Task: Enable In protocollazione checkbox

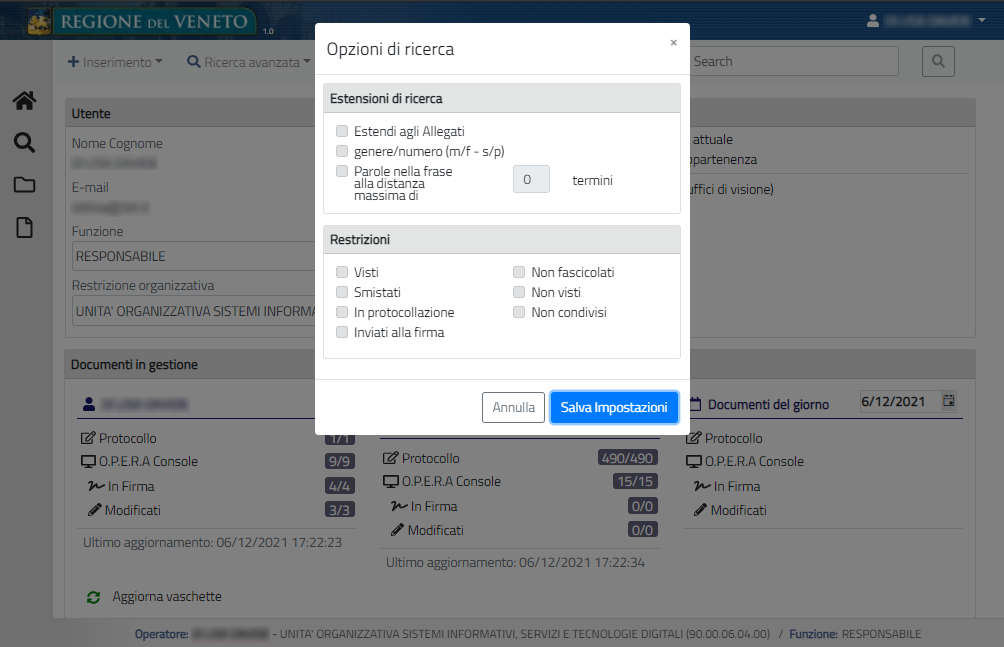Action: (342, 312)
